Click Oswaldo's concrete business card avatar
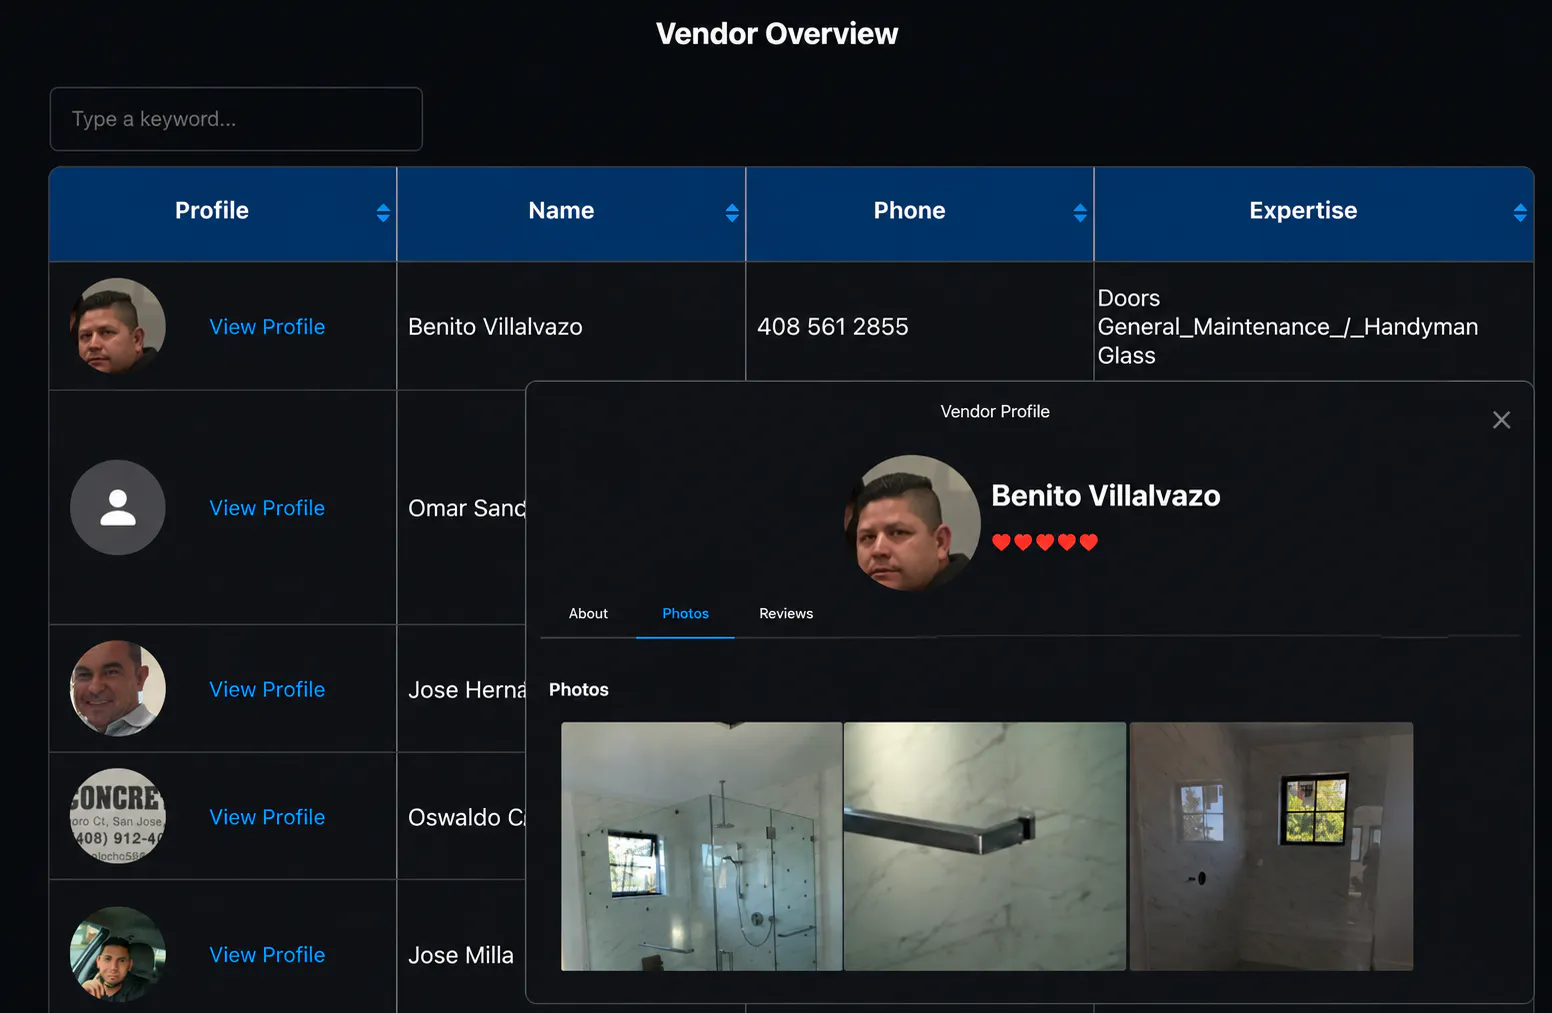The width and height of the screenshot is (1552, 1013). 118,816
